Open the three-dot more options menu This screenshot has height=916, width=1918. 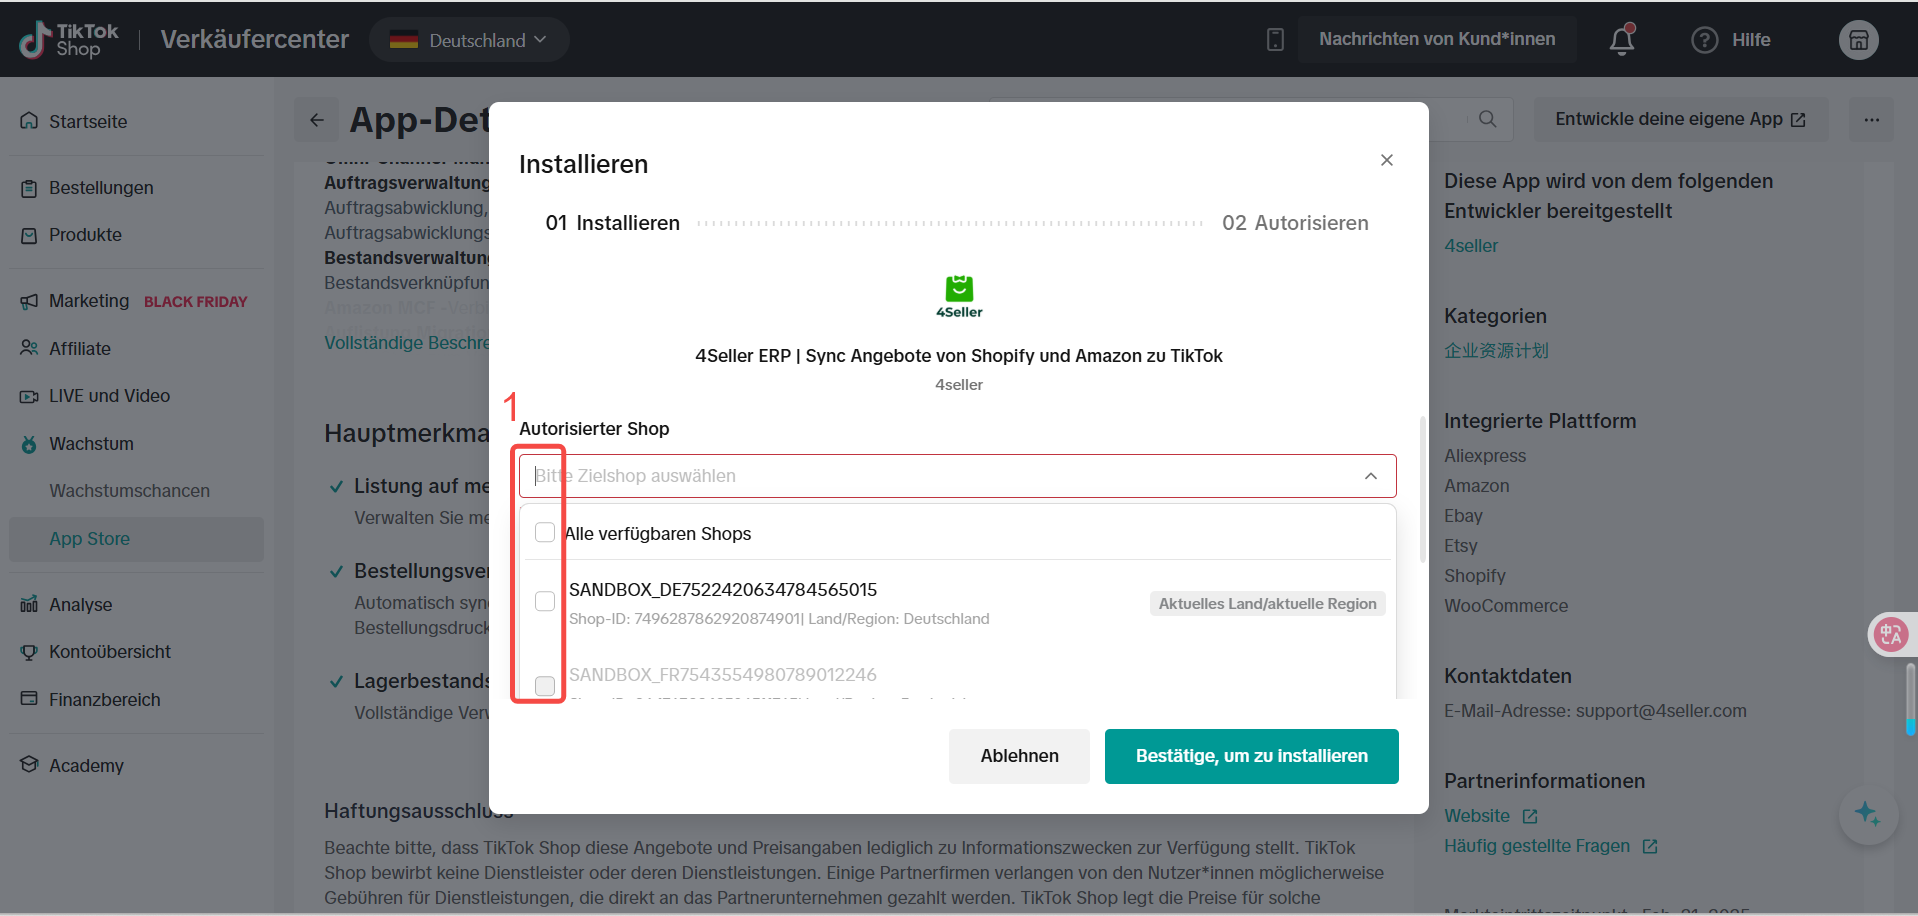[x=1871, y=120]
